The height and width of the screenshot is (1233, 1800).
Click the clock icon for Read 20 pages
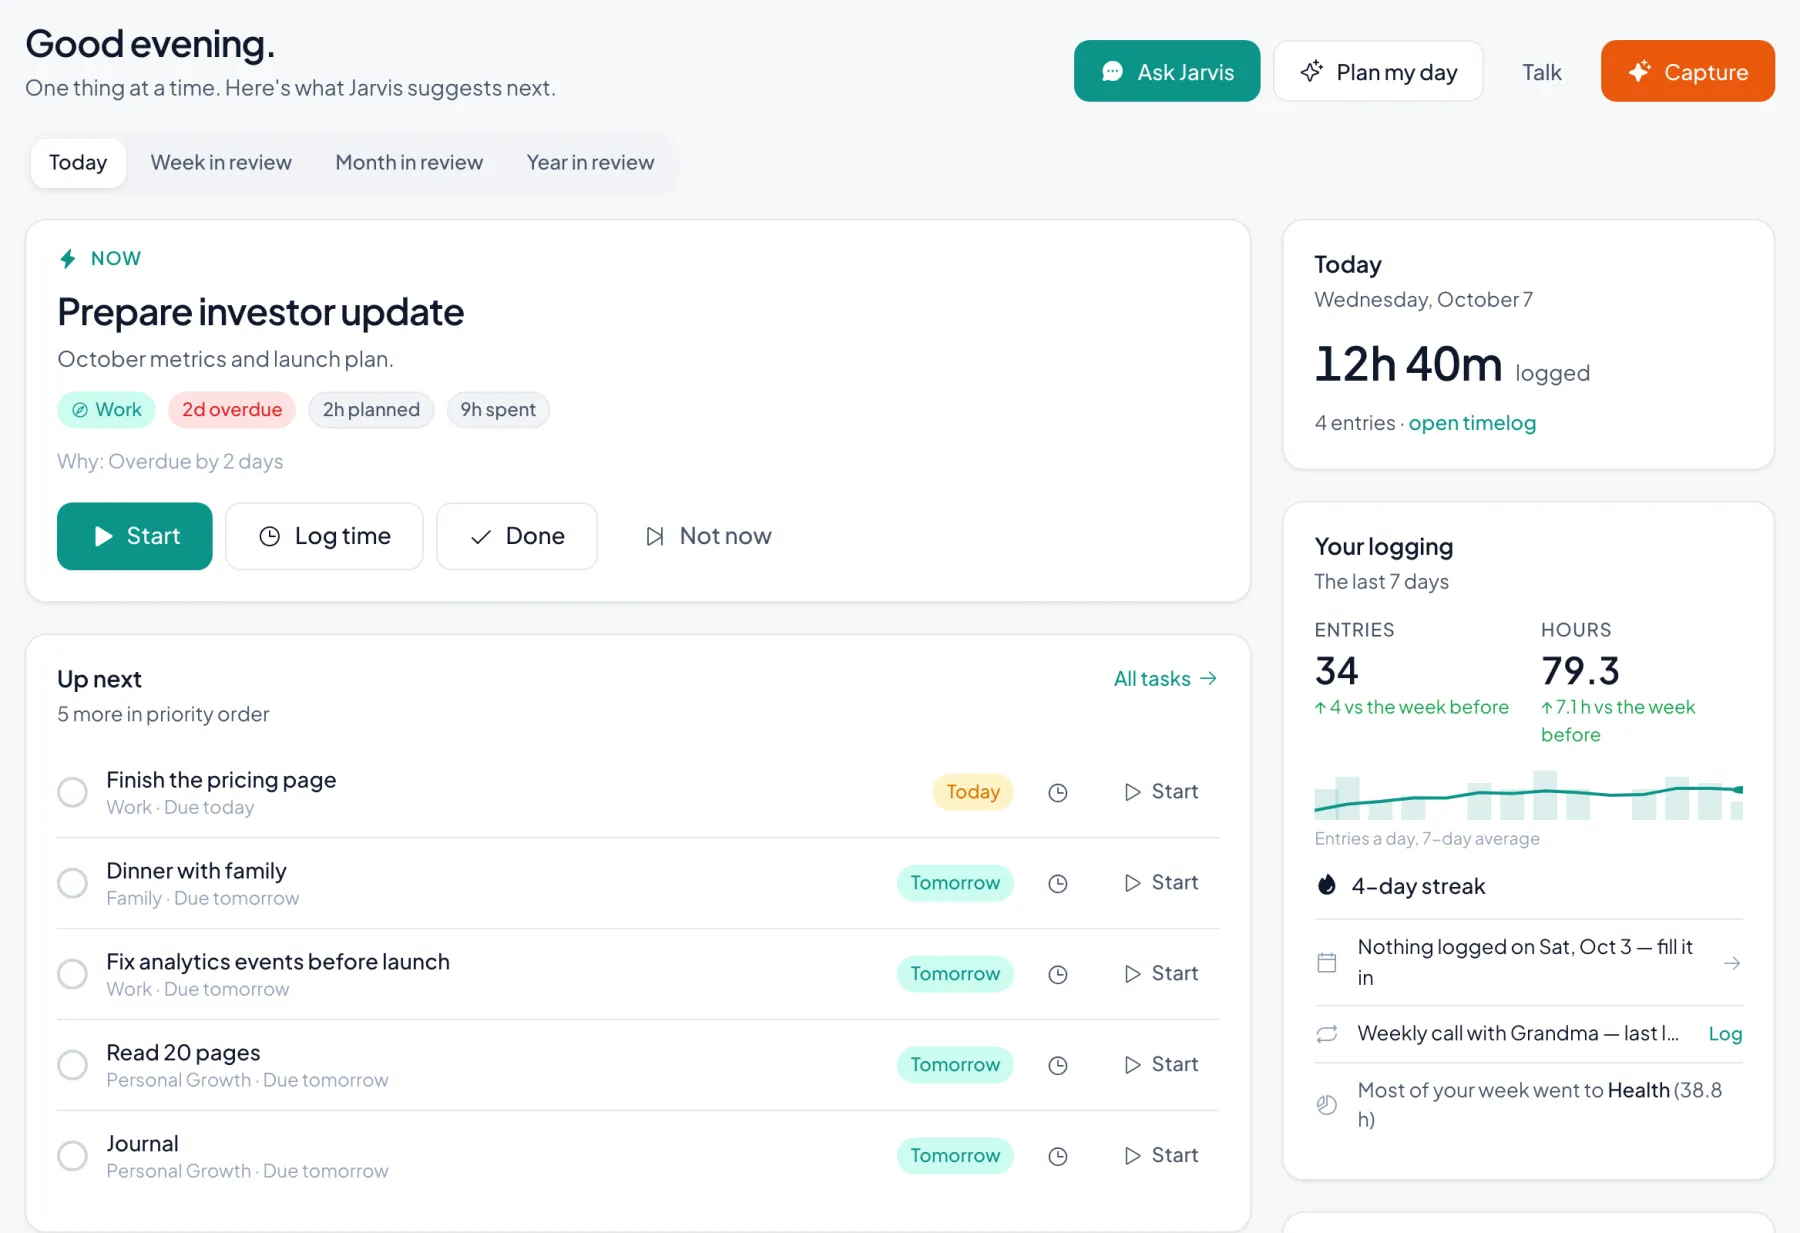point(1058,1066)
